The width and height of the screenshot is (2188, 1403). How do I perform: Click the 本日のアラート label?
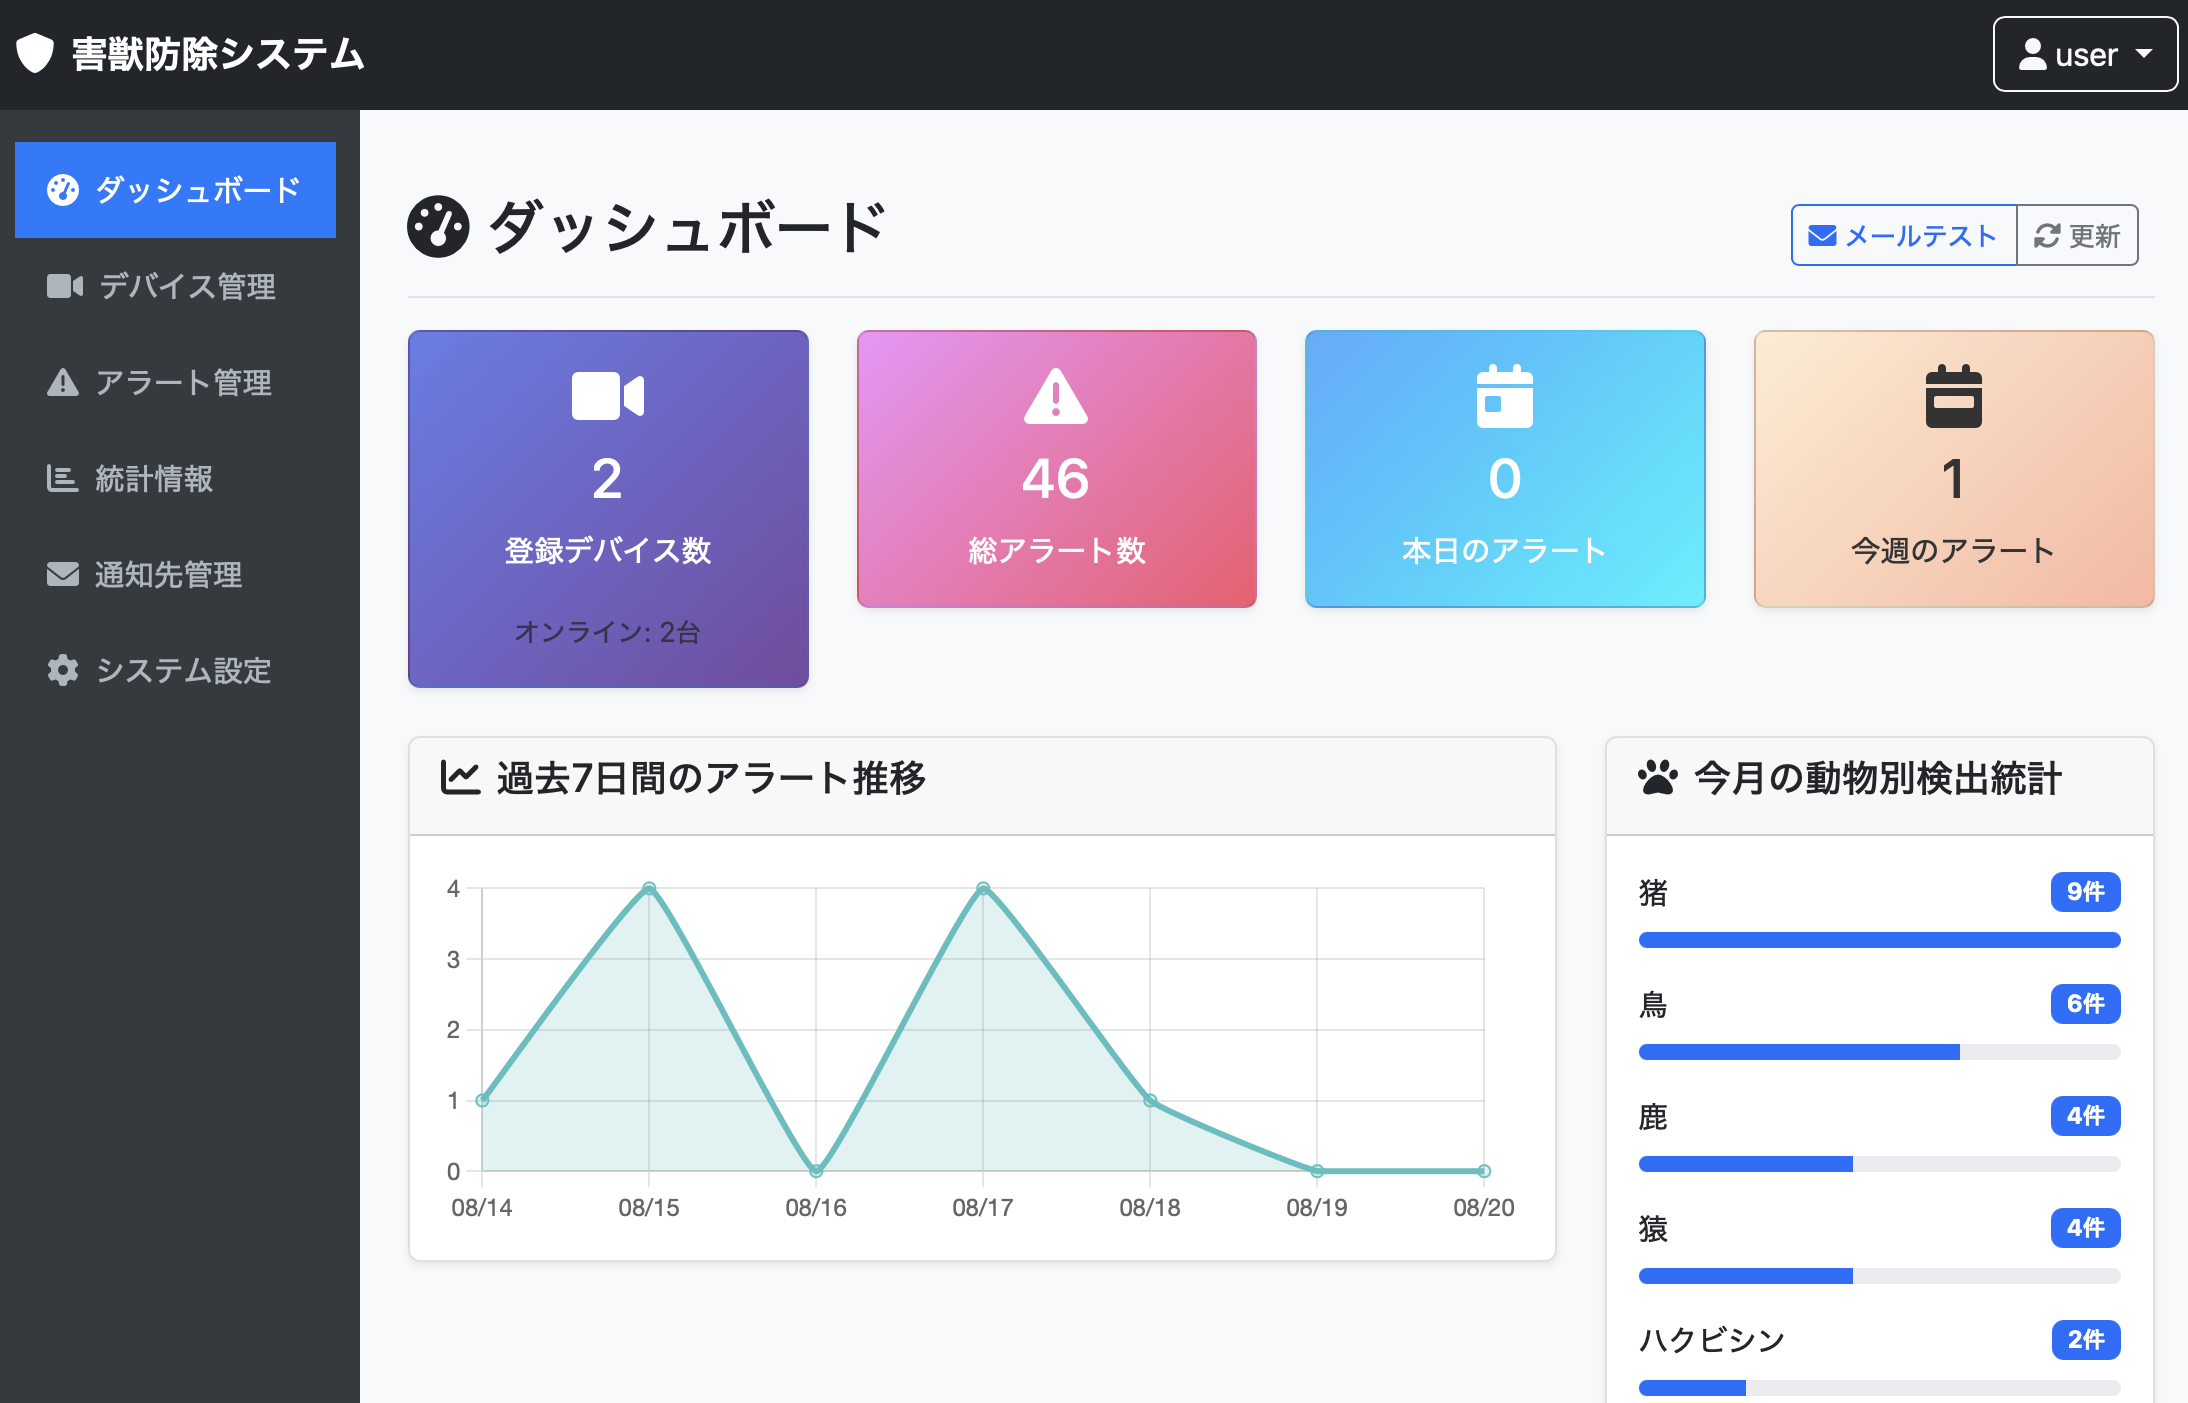pos(1505,550)
